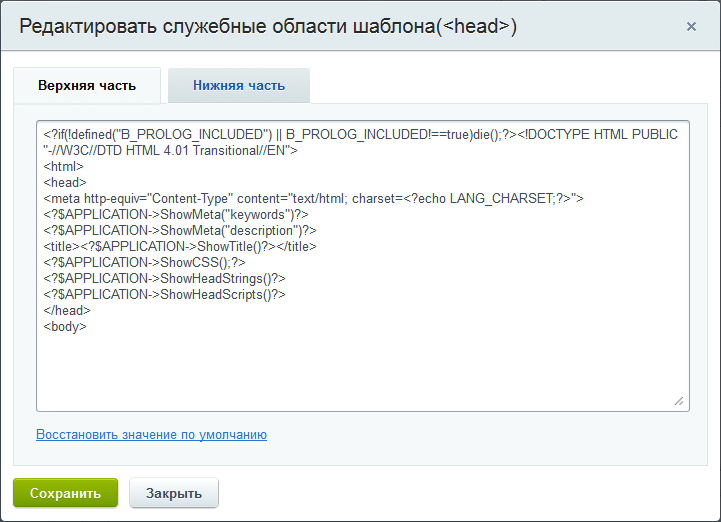
Task: Click the <html> tag line
Action: click(x=63, y=166)
